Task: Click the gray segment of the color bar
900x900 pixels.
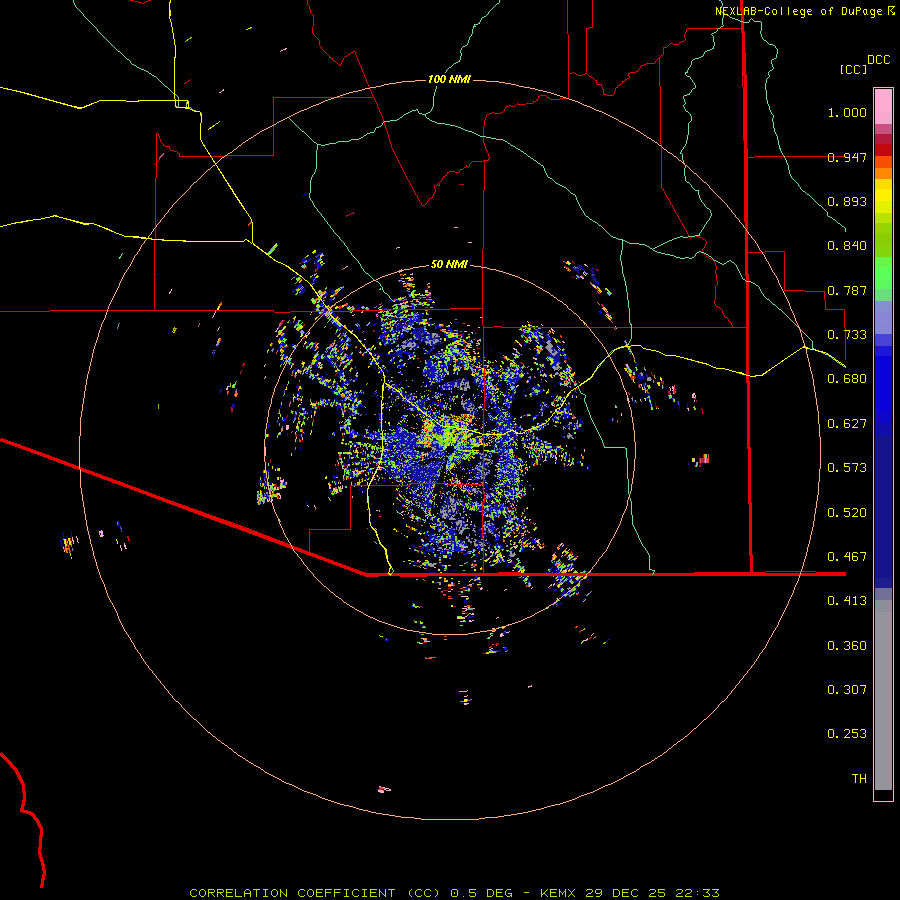Action: pos(883,695)
